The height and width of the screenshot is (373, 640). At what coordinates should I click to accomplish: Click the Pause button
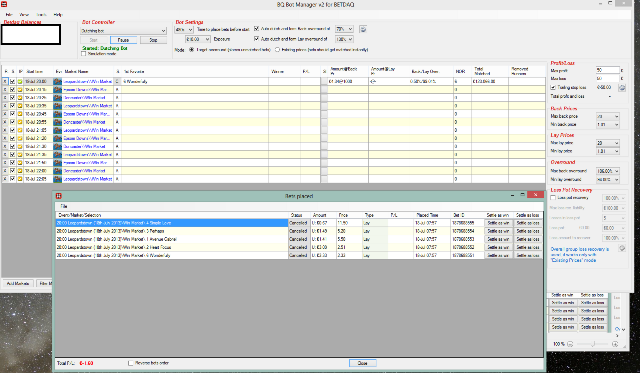pyautogui.click(x=123, y=40)
